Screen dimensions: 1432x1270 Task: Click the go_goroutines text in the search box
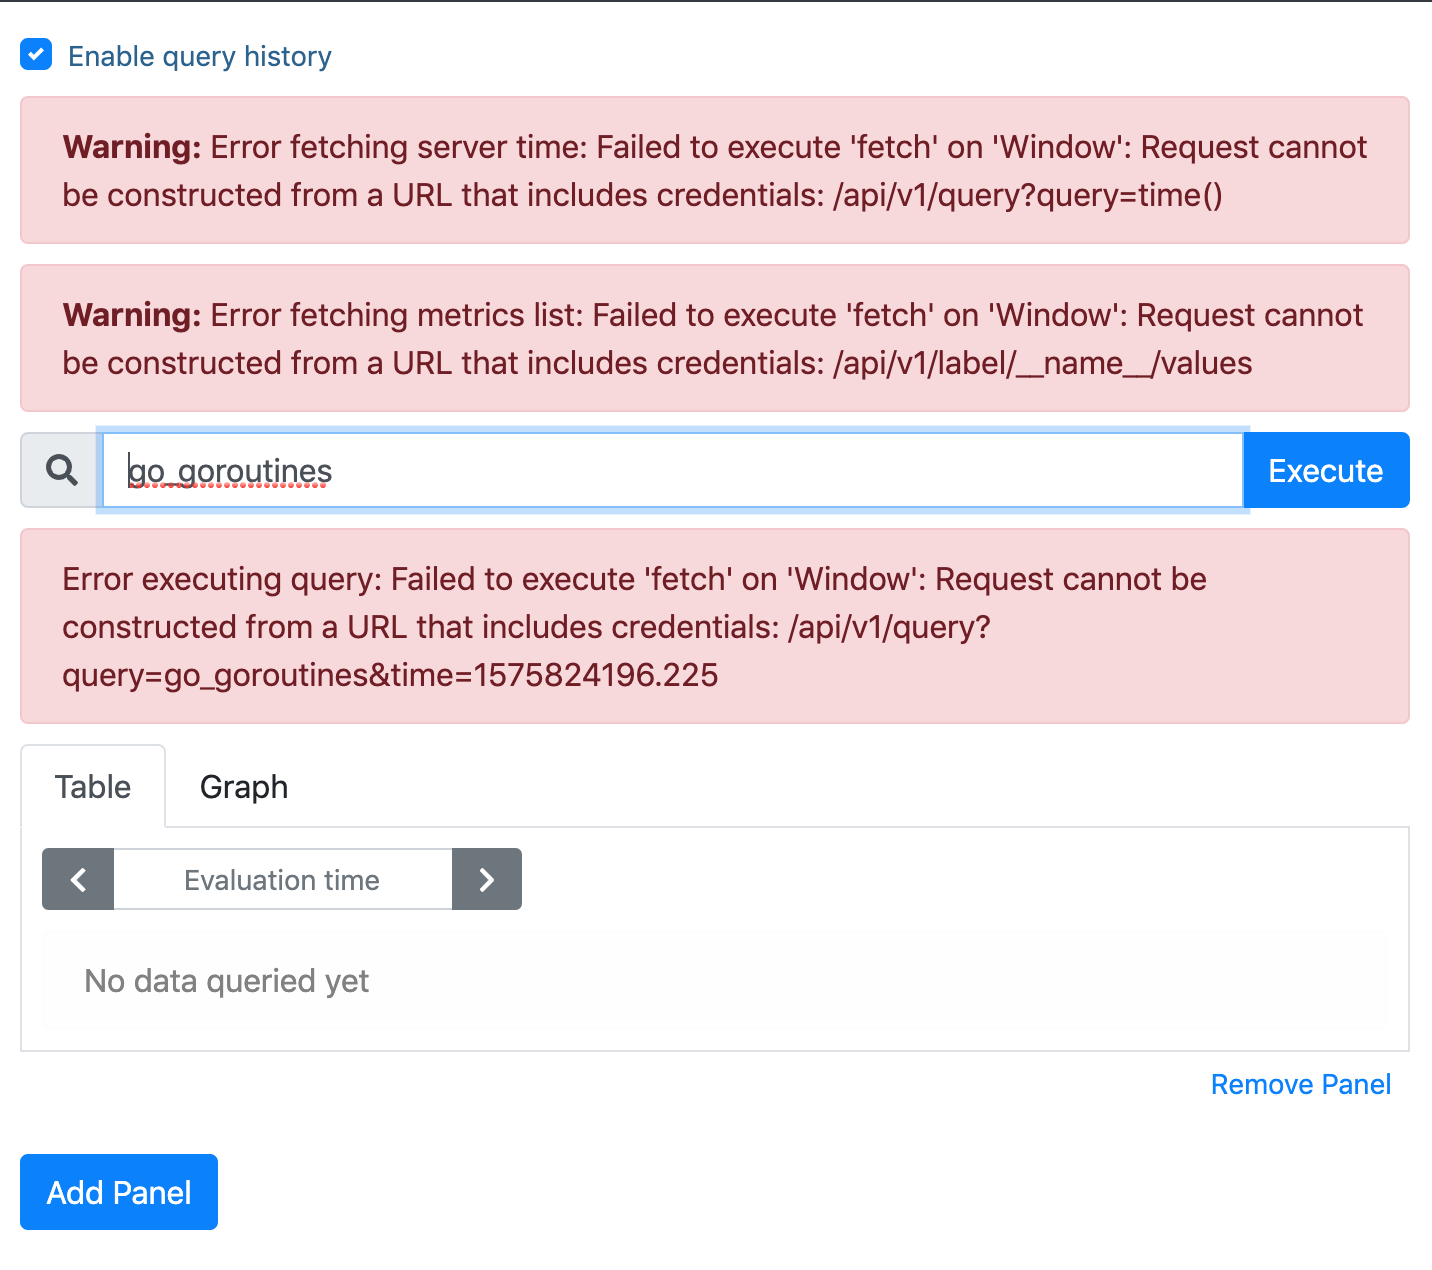point(228,470)
